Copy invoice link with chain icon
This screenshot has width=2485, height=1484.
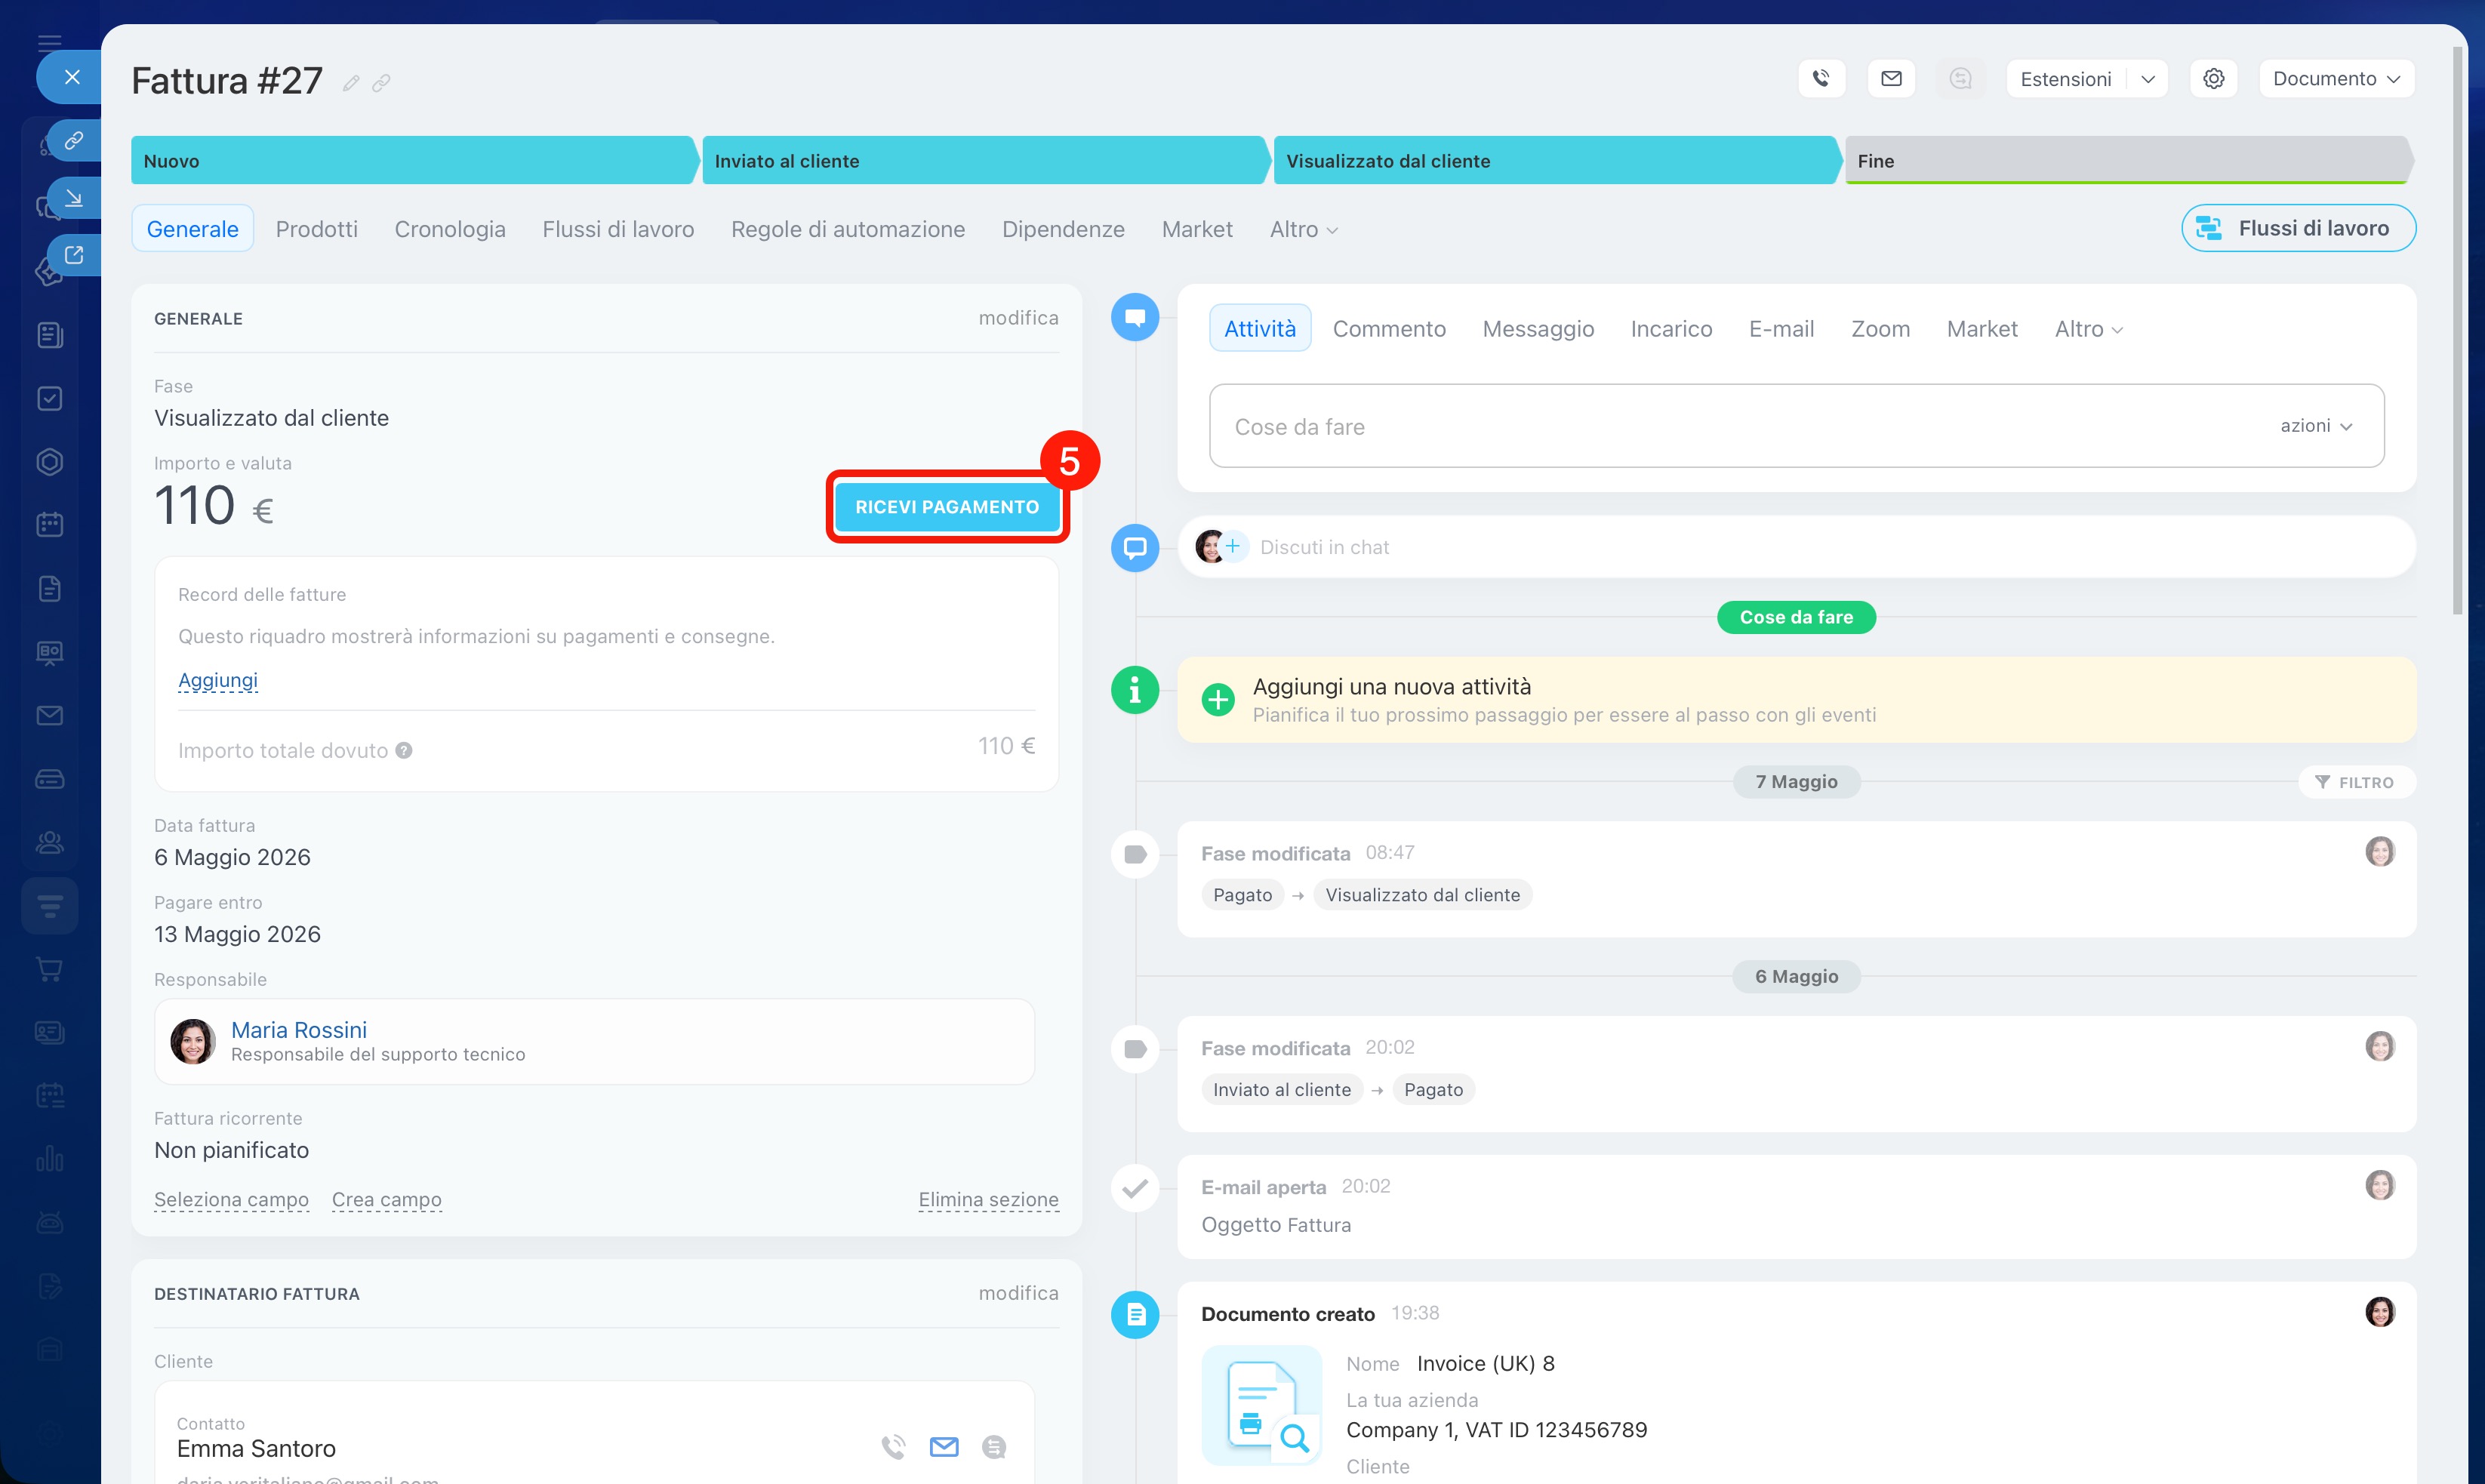click(x=381, y=83)
